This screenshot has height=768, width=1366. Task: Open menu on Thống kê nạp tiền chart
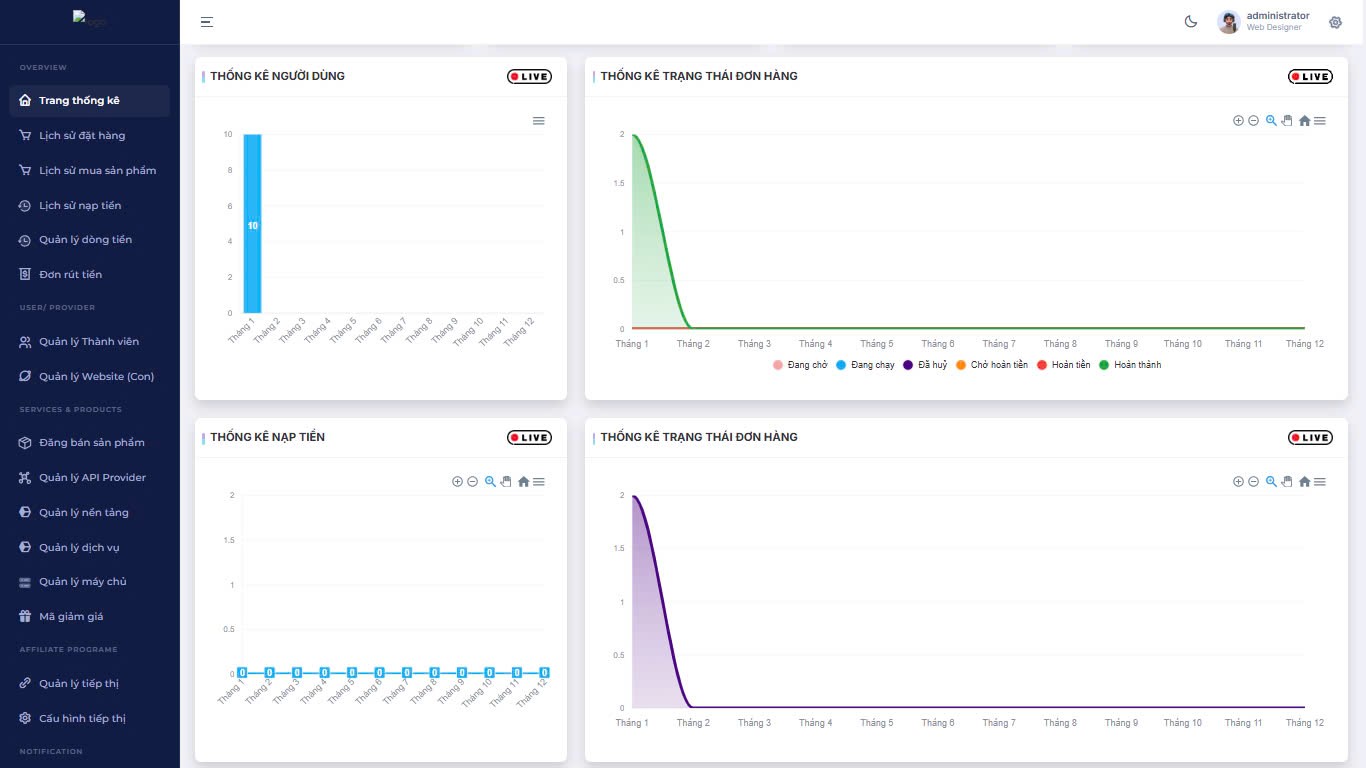[539, 482]
